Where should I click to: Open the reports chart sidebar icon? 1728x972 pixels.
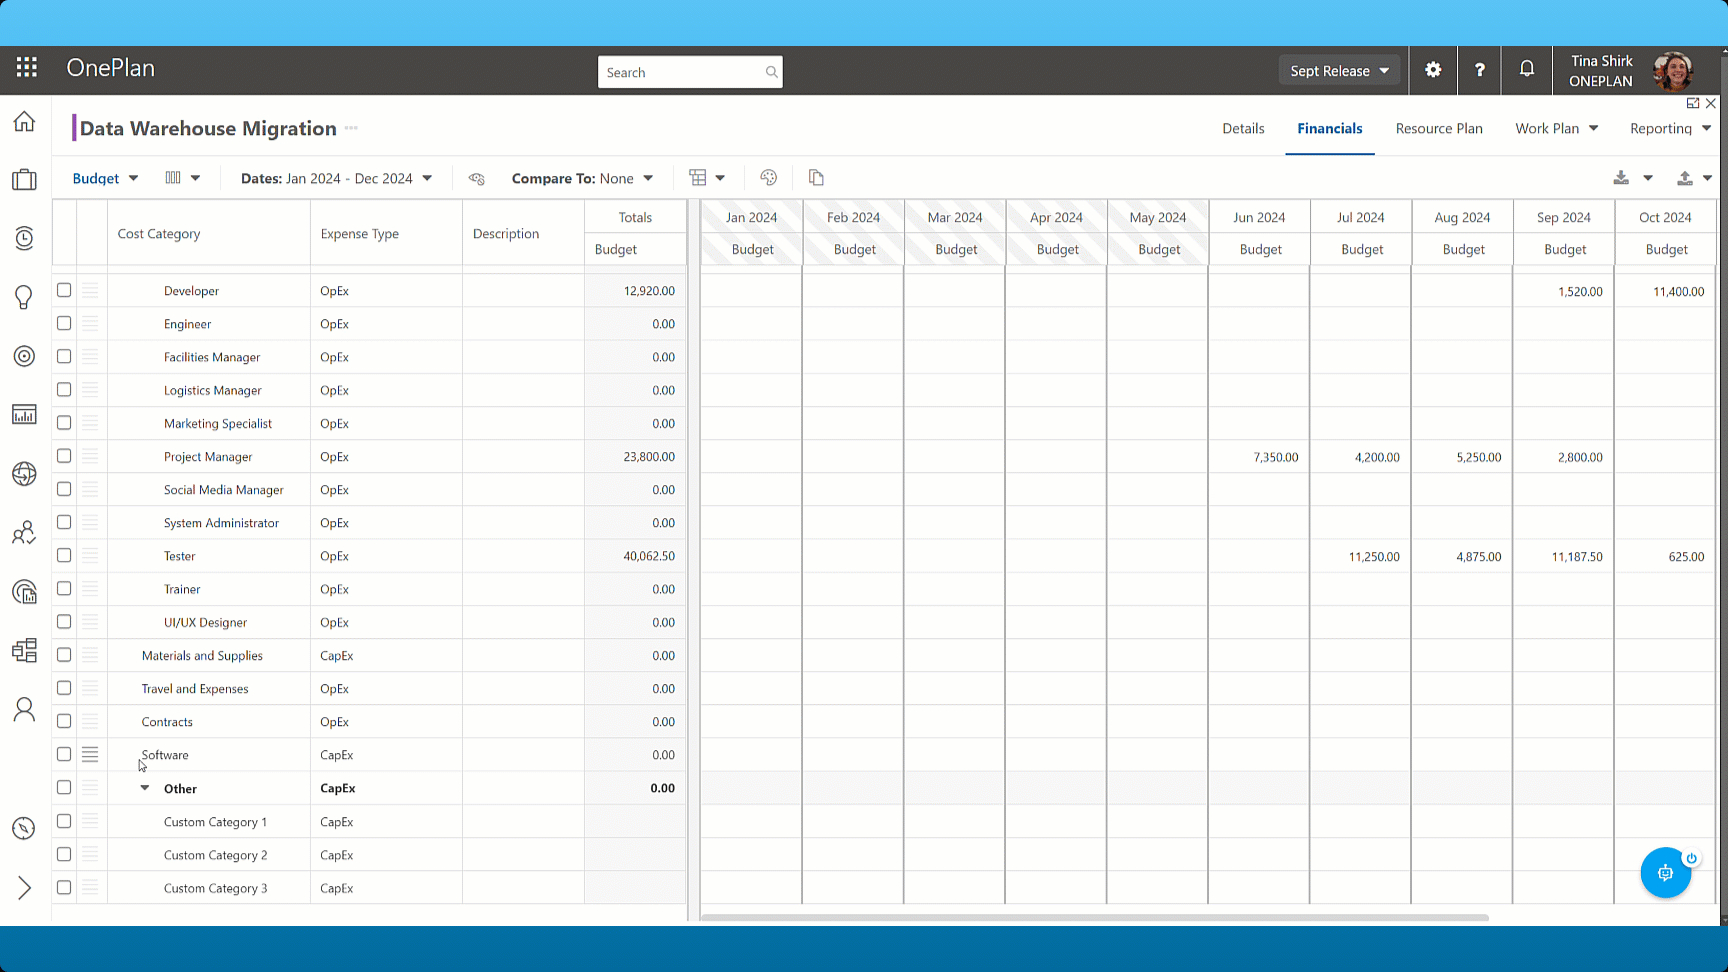coord(24,415)
